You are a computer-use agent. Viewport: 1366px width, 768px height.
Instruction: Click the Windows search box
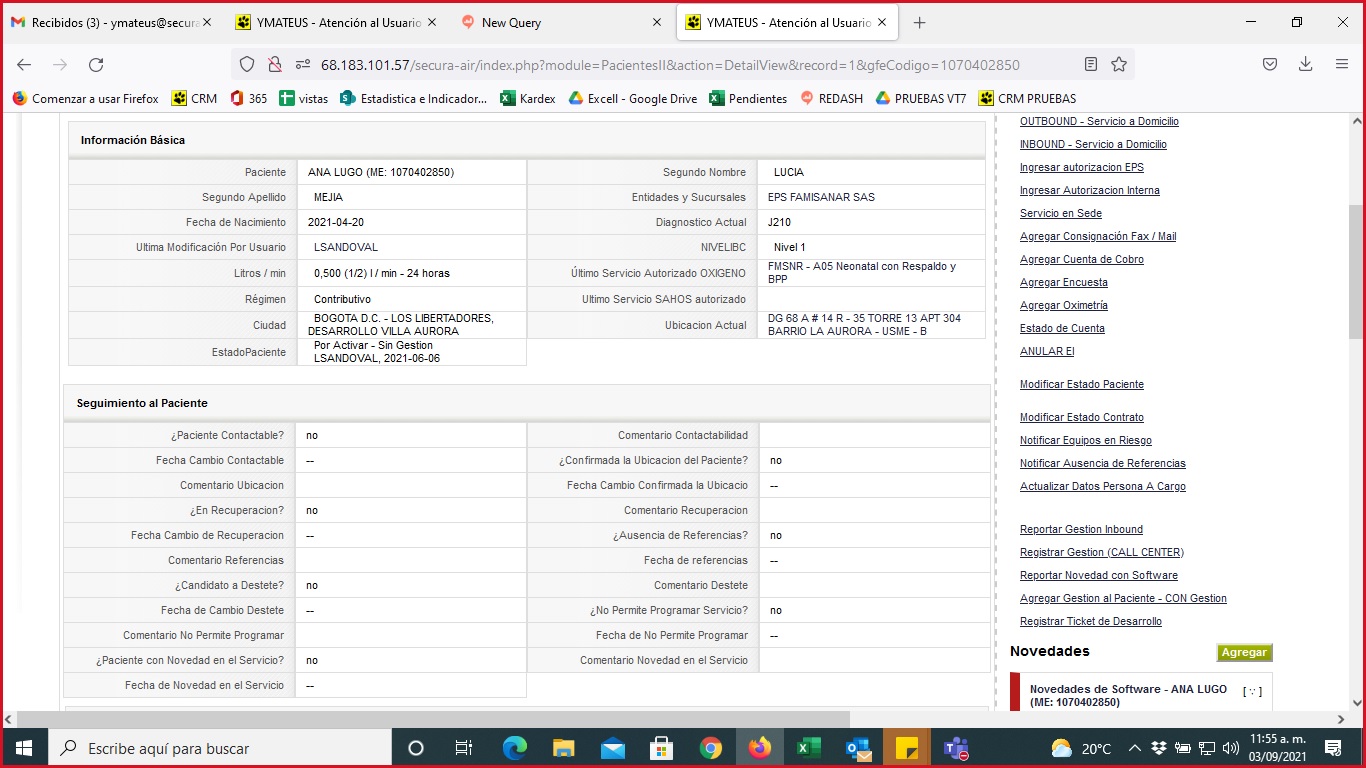pyautogui.click(x=219, y=748)
